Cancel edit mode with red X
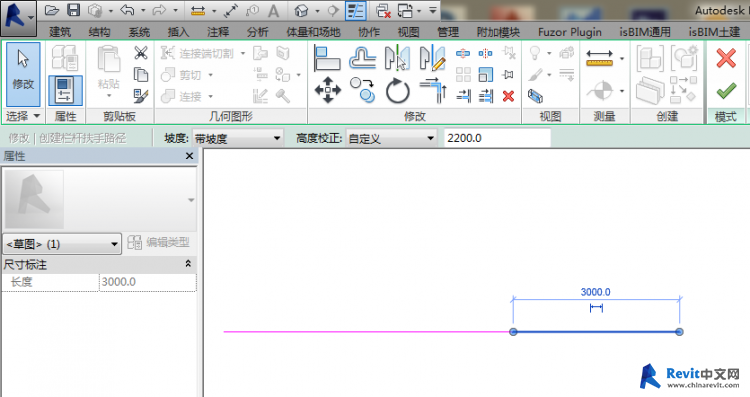This screenshot has height=397, width=750. point(726,58)
